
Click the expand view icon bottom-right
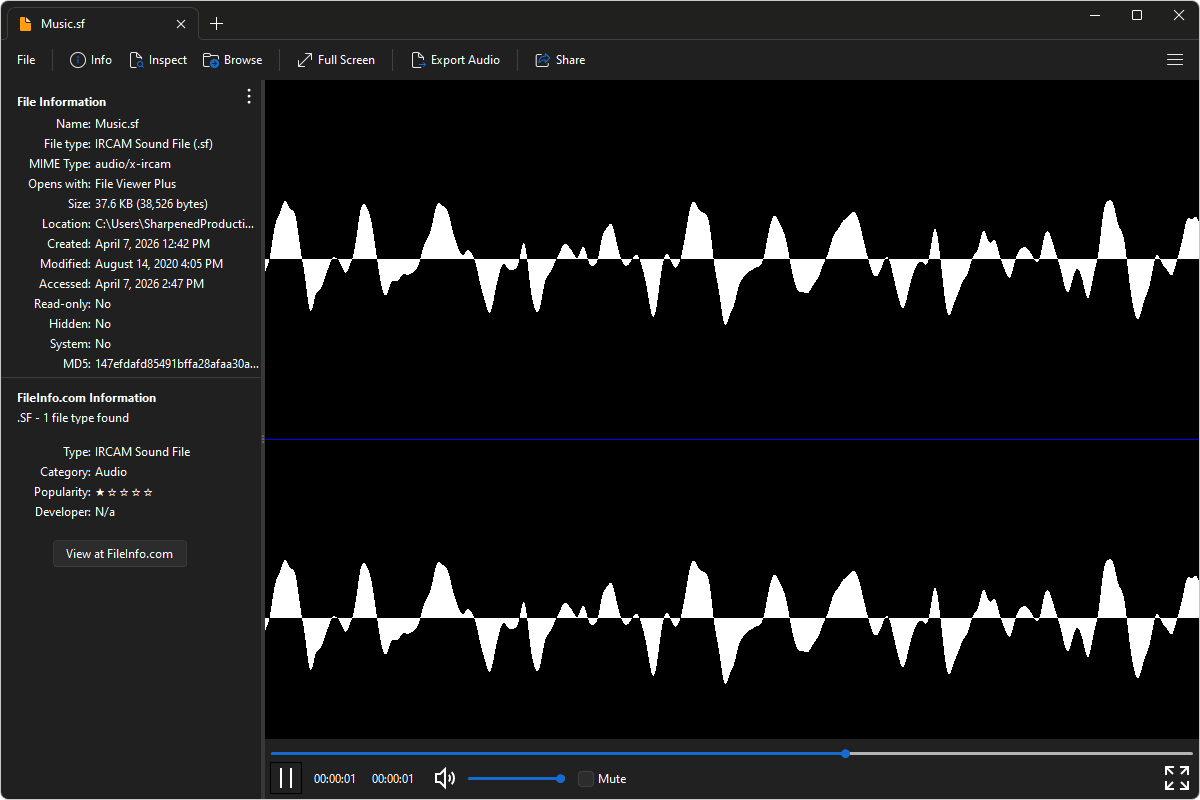pos(1176,778)
